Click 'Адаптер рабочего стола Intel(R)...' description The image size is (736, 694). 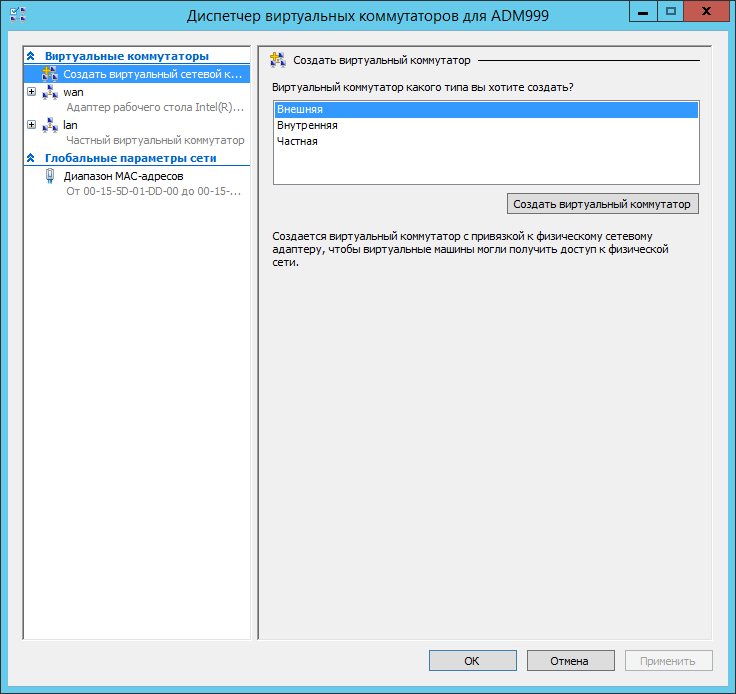tap(155, 107)
